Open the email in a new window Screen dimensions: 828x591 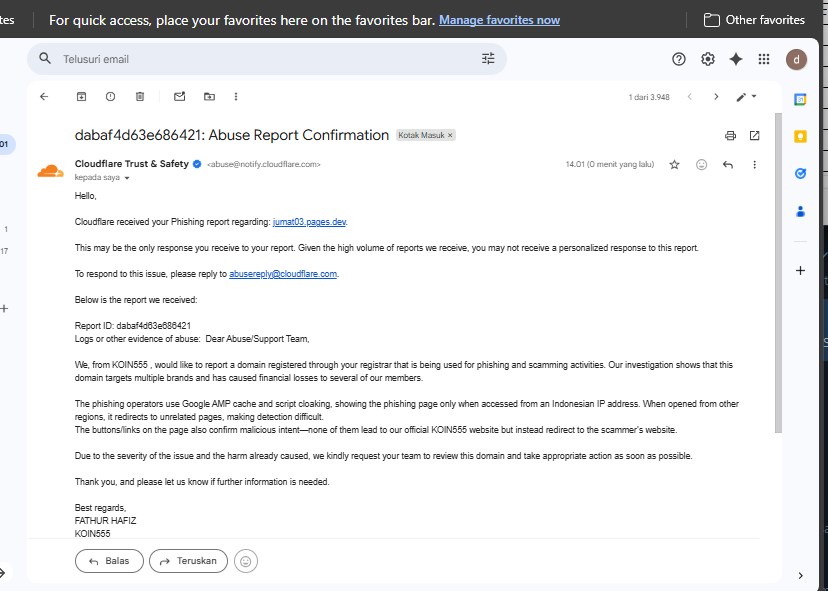755,136
